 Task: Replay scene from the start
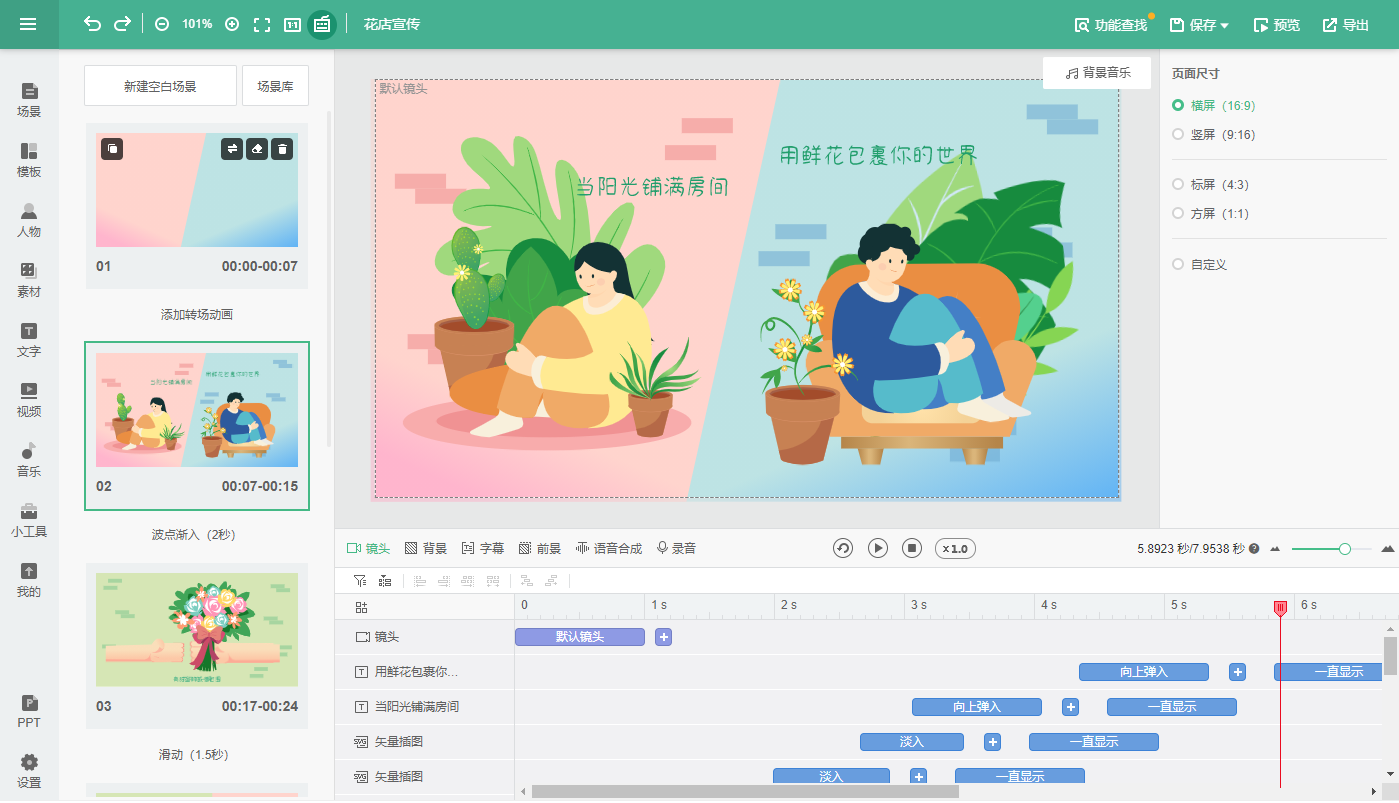click(x=843, y=548)
